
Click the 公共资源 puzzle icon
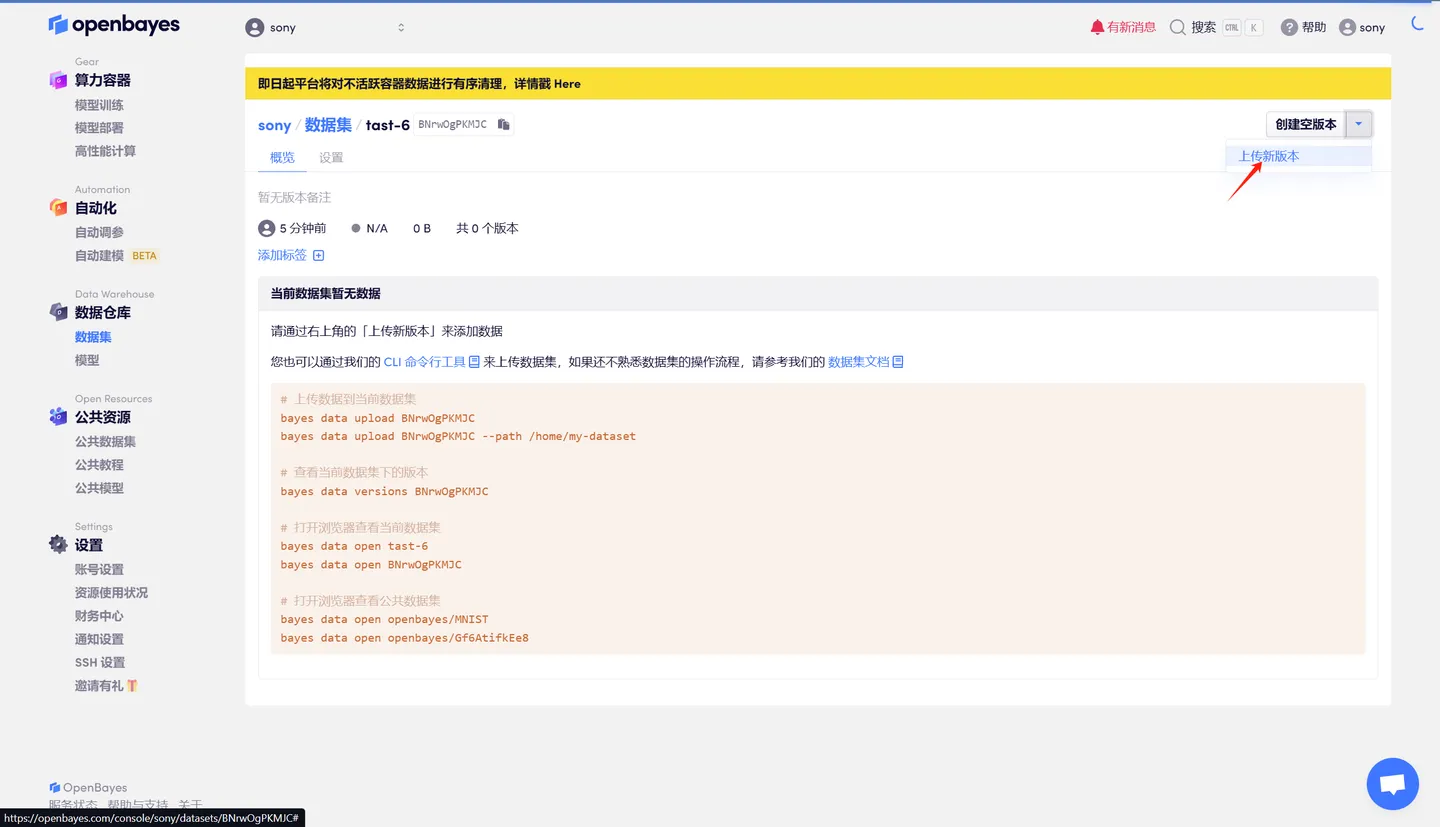[58, 416]
